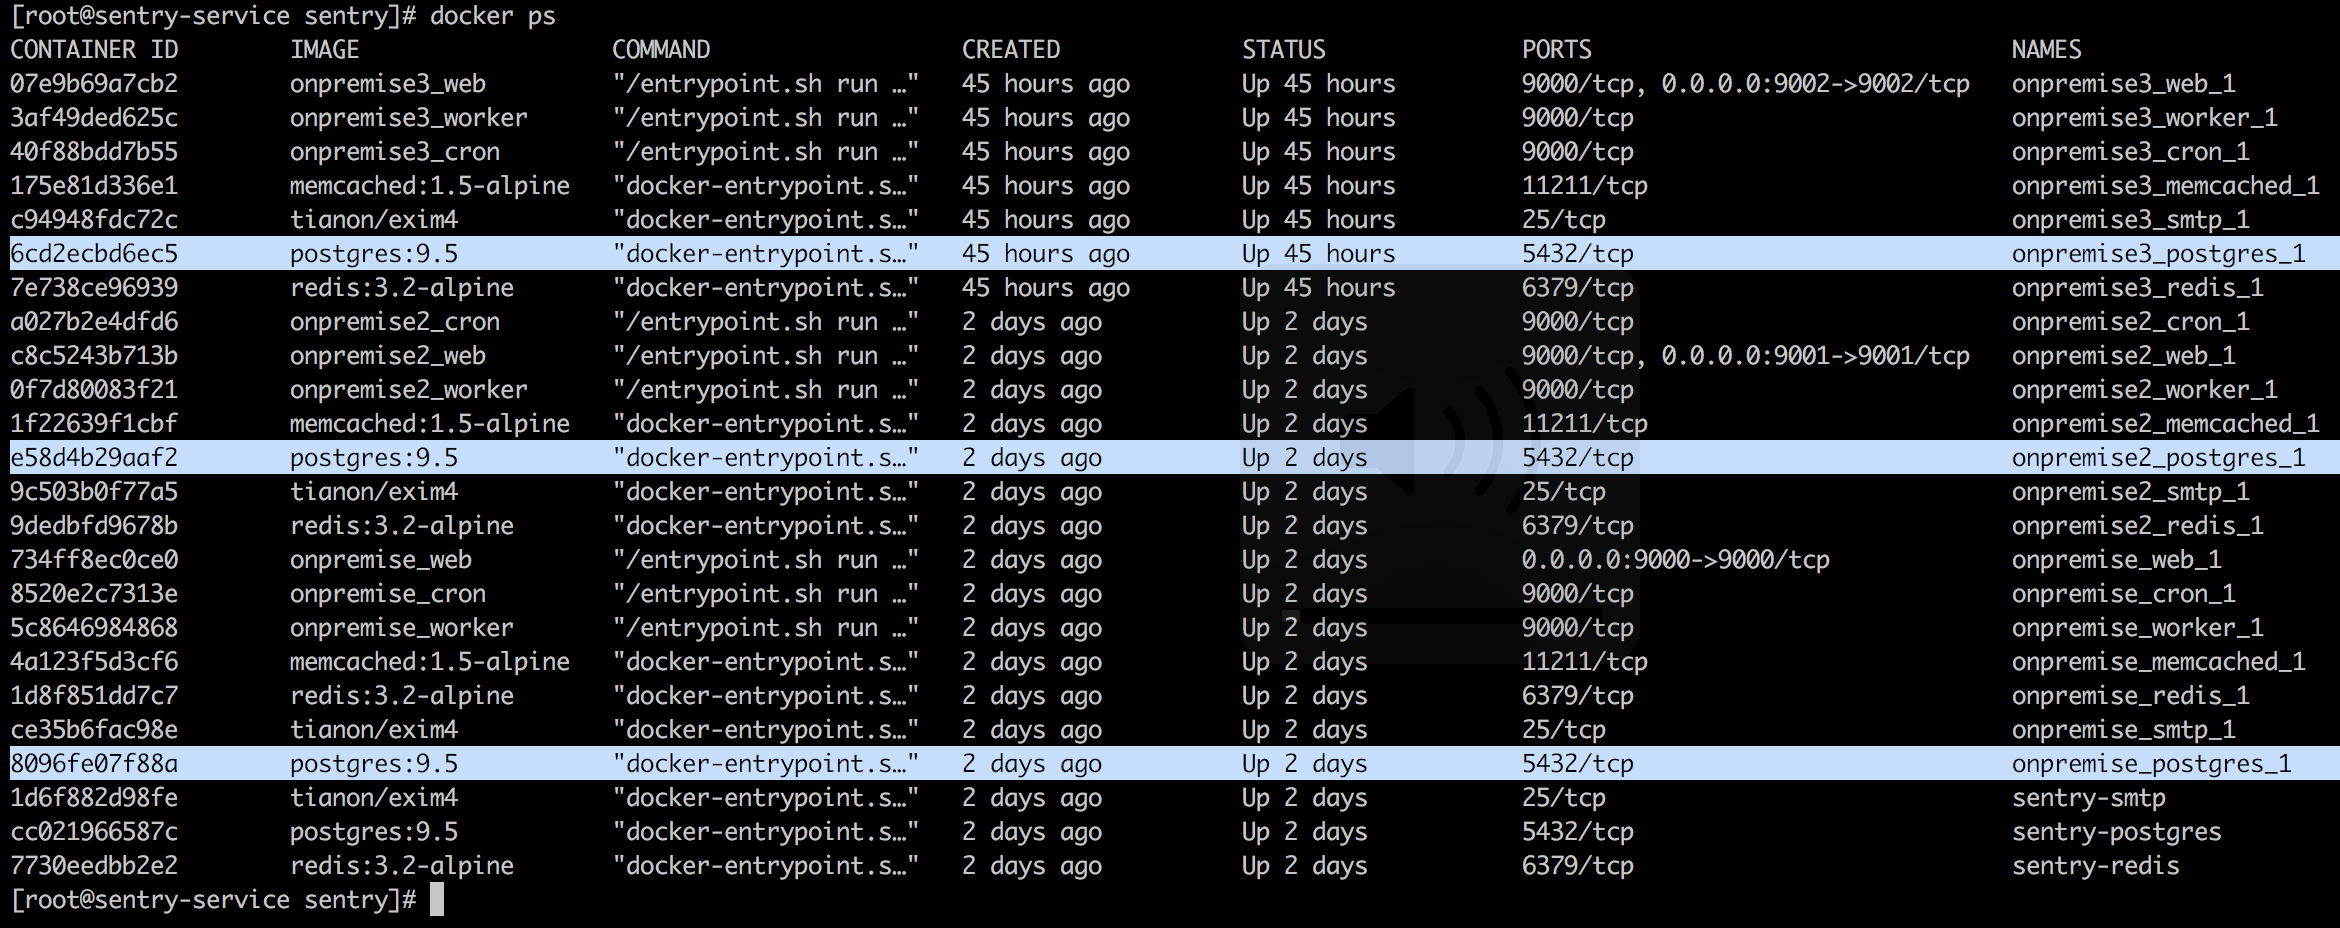Screen dimensions: 2340x928
Task: Click highlighted container ID e58d4b29aaf2
Action: 94,458
